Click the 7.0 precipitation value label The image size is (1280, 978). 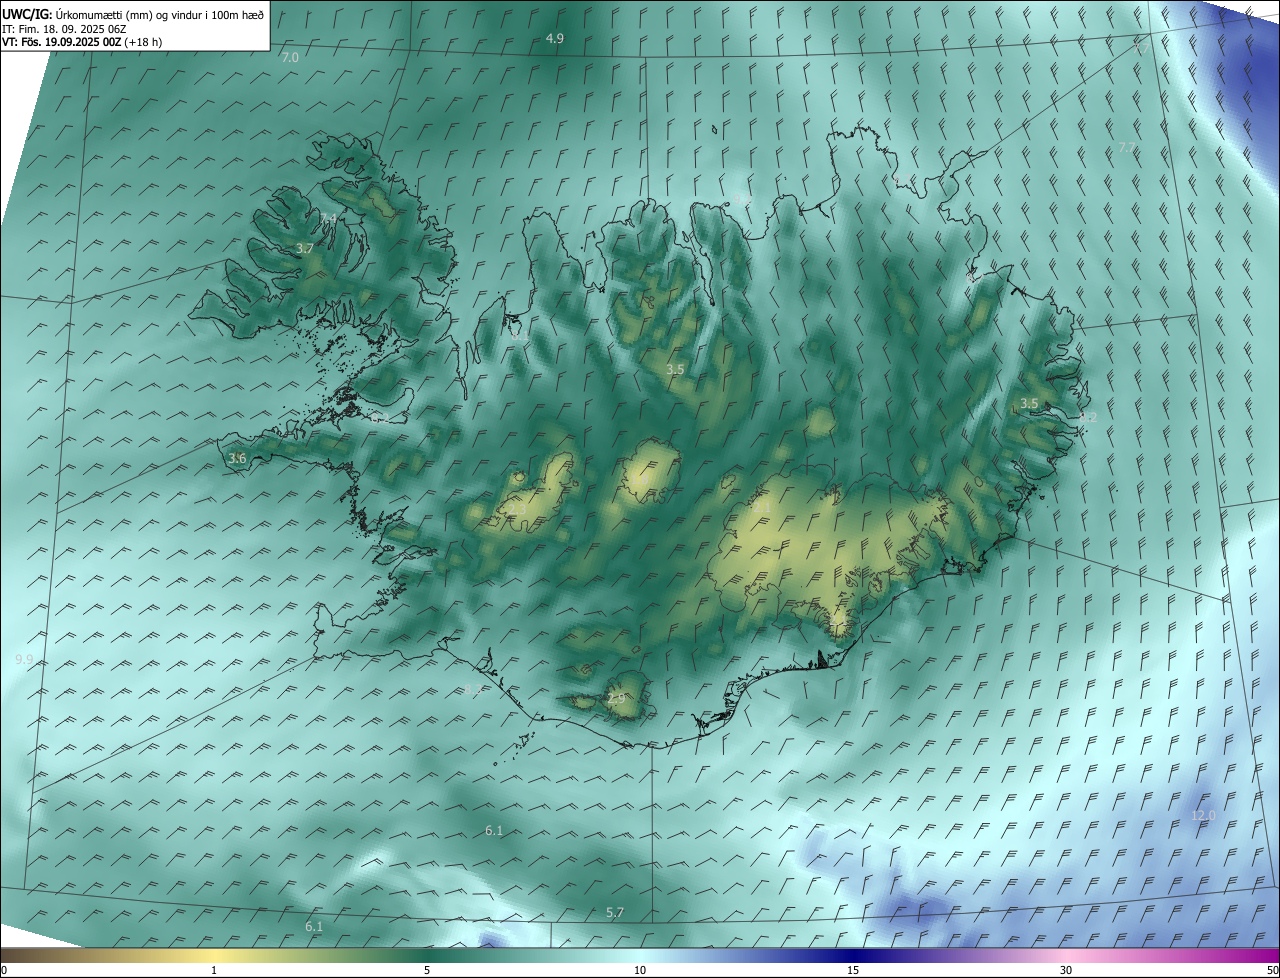pyautogui.click(x=290, y=58)
